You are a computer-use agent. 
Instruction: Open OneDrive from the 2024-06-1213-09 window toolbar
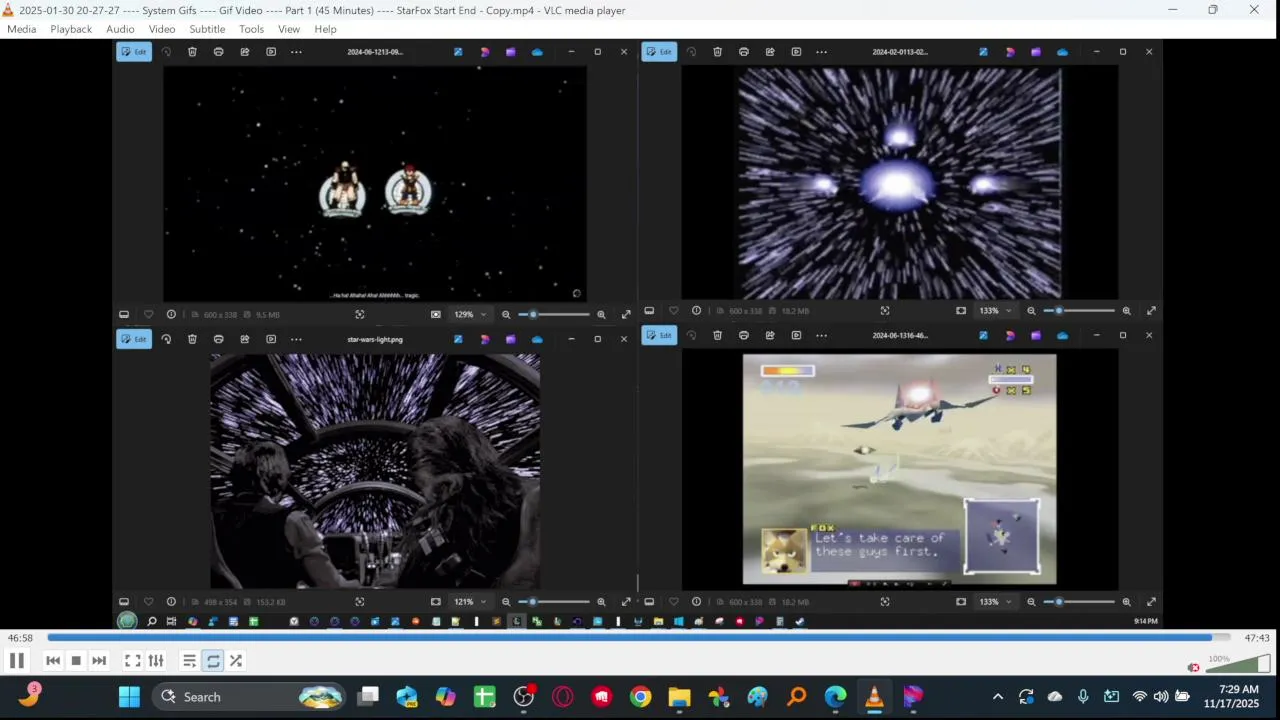537,52
